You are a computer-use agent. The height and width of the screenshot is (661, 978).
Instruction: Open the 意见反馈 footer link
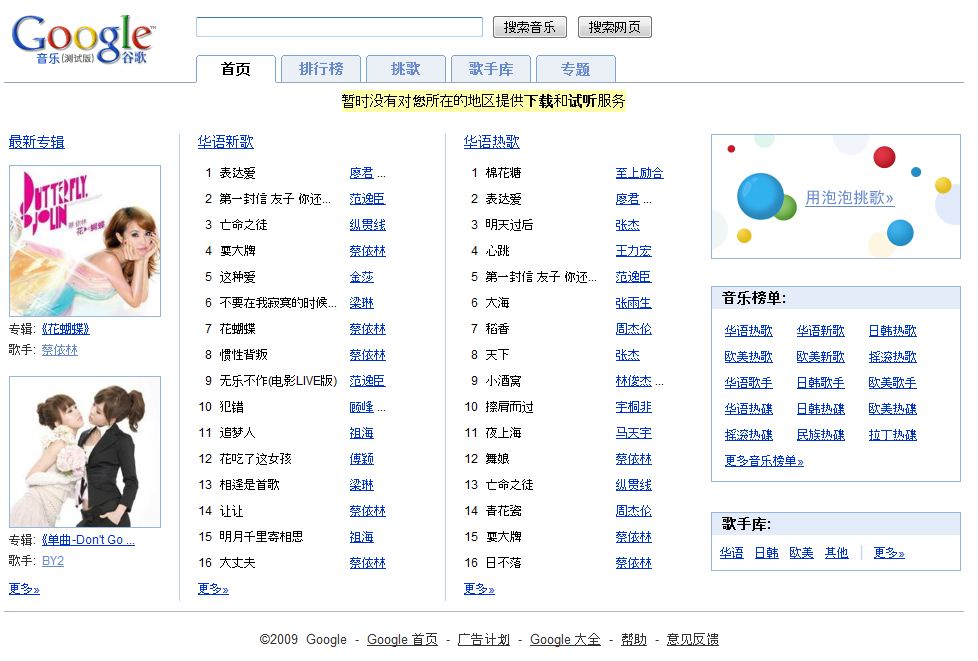[692, 639]
